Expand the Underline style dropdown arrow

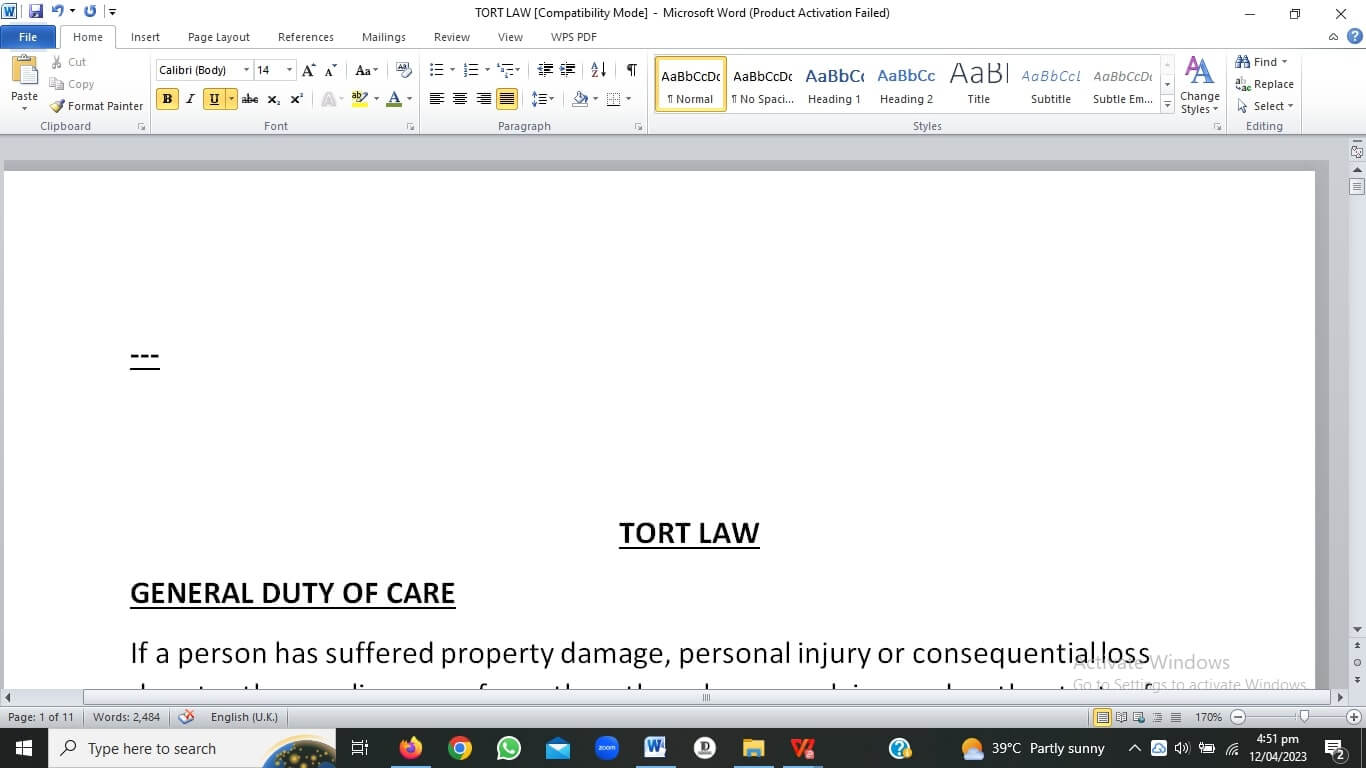coord(231,99)
